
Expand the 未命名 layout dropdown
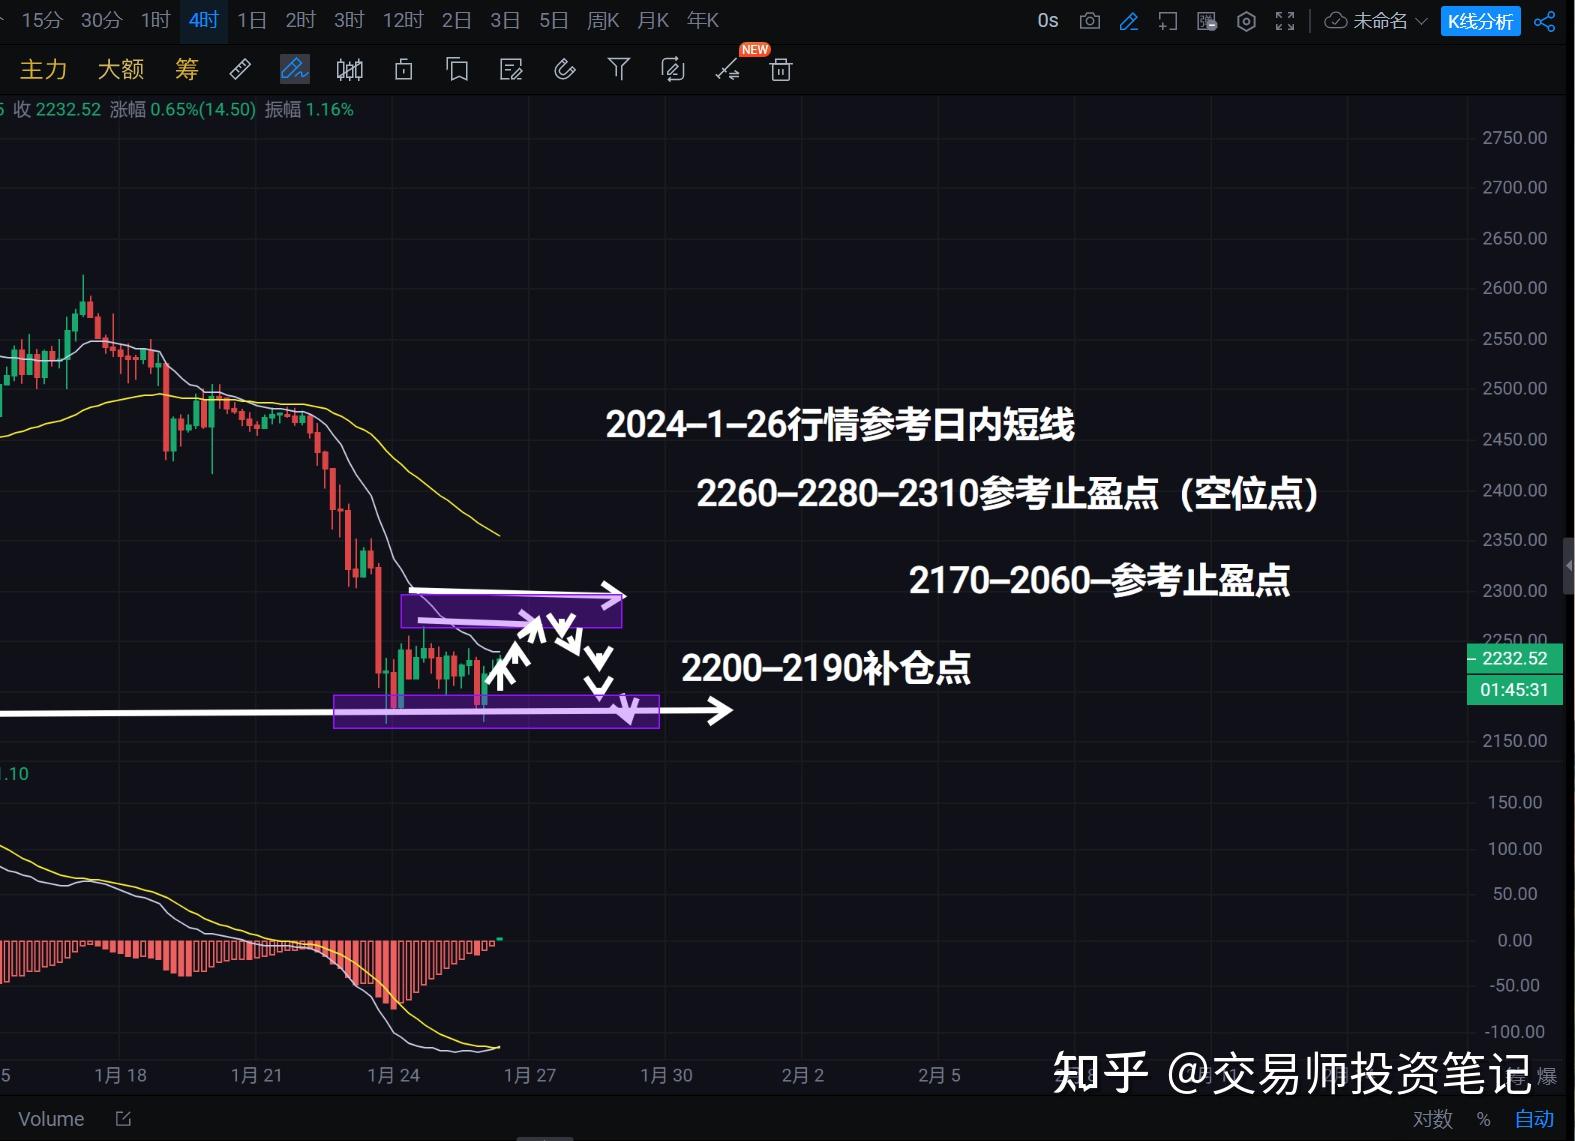tap(1388, 21)
